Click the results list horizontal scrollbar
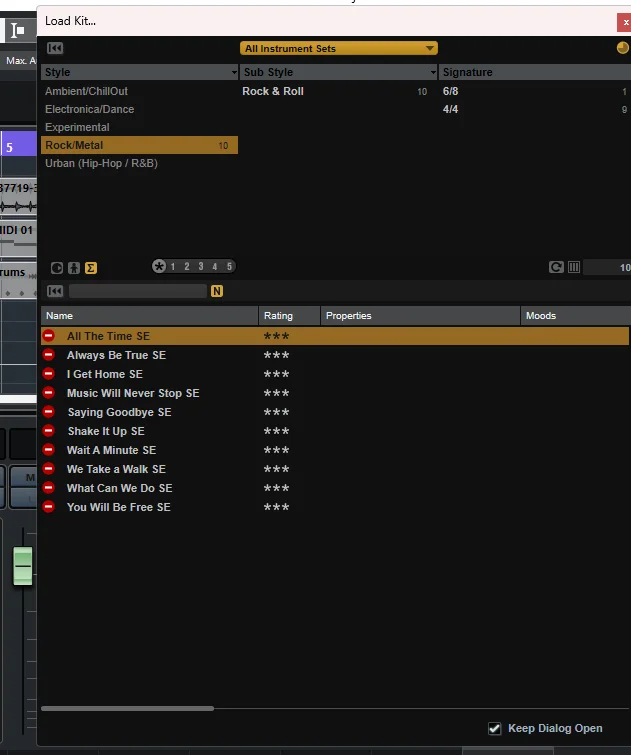 [128, 708]
